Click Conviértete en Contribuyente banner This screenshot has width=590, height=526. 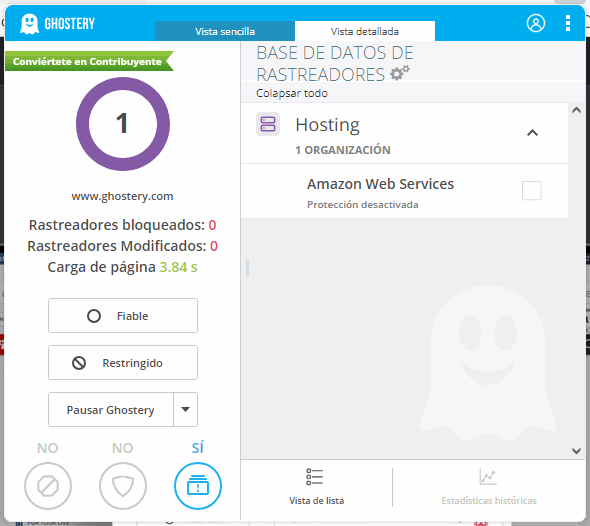pyautogui.click(x=89, y=61)
